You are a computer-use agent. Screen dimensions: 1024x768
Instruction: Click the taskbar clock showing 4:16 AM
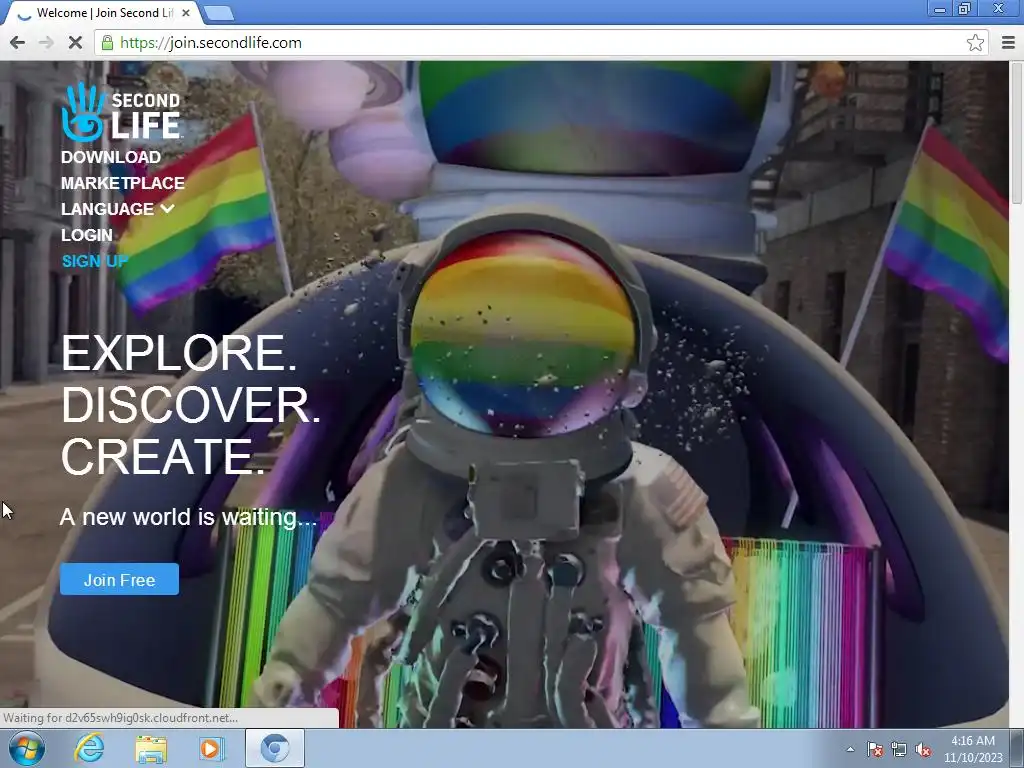pos(973,749)
